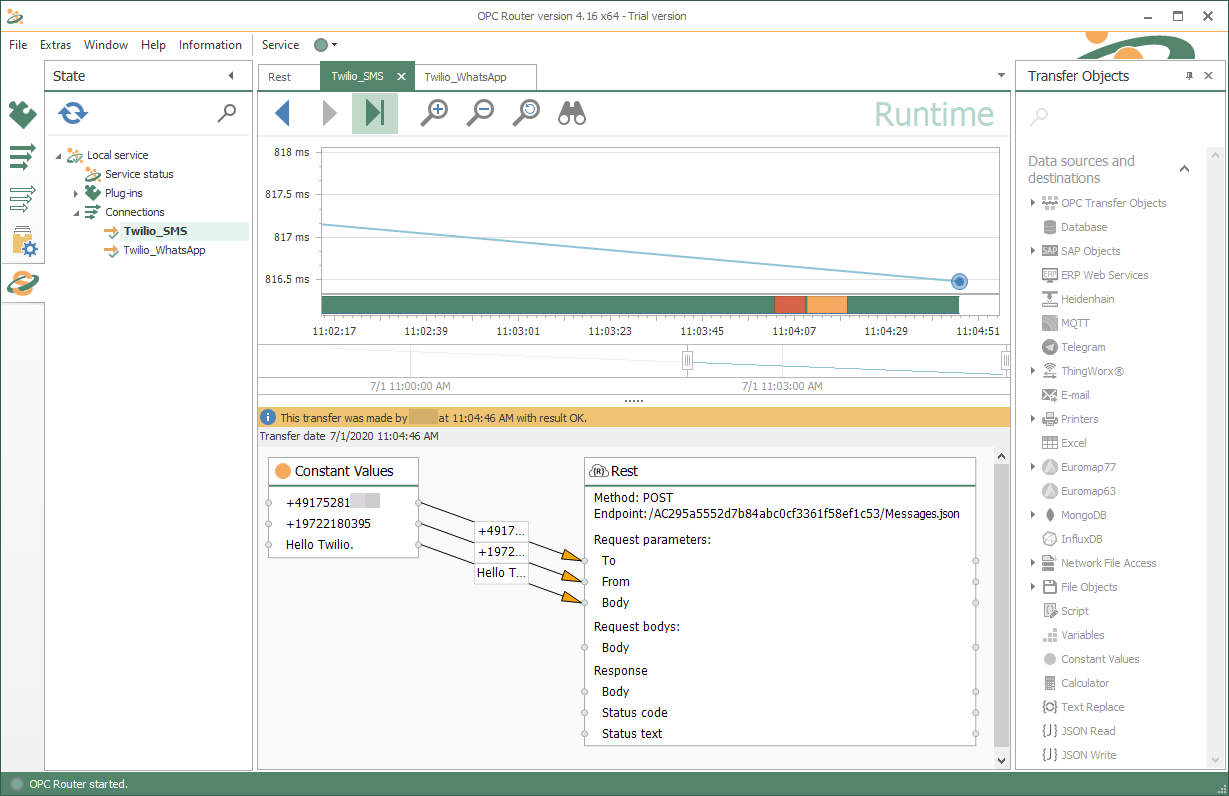Click the binoculars search icon in toolbar

[x=572, y=113]
